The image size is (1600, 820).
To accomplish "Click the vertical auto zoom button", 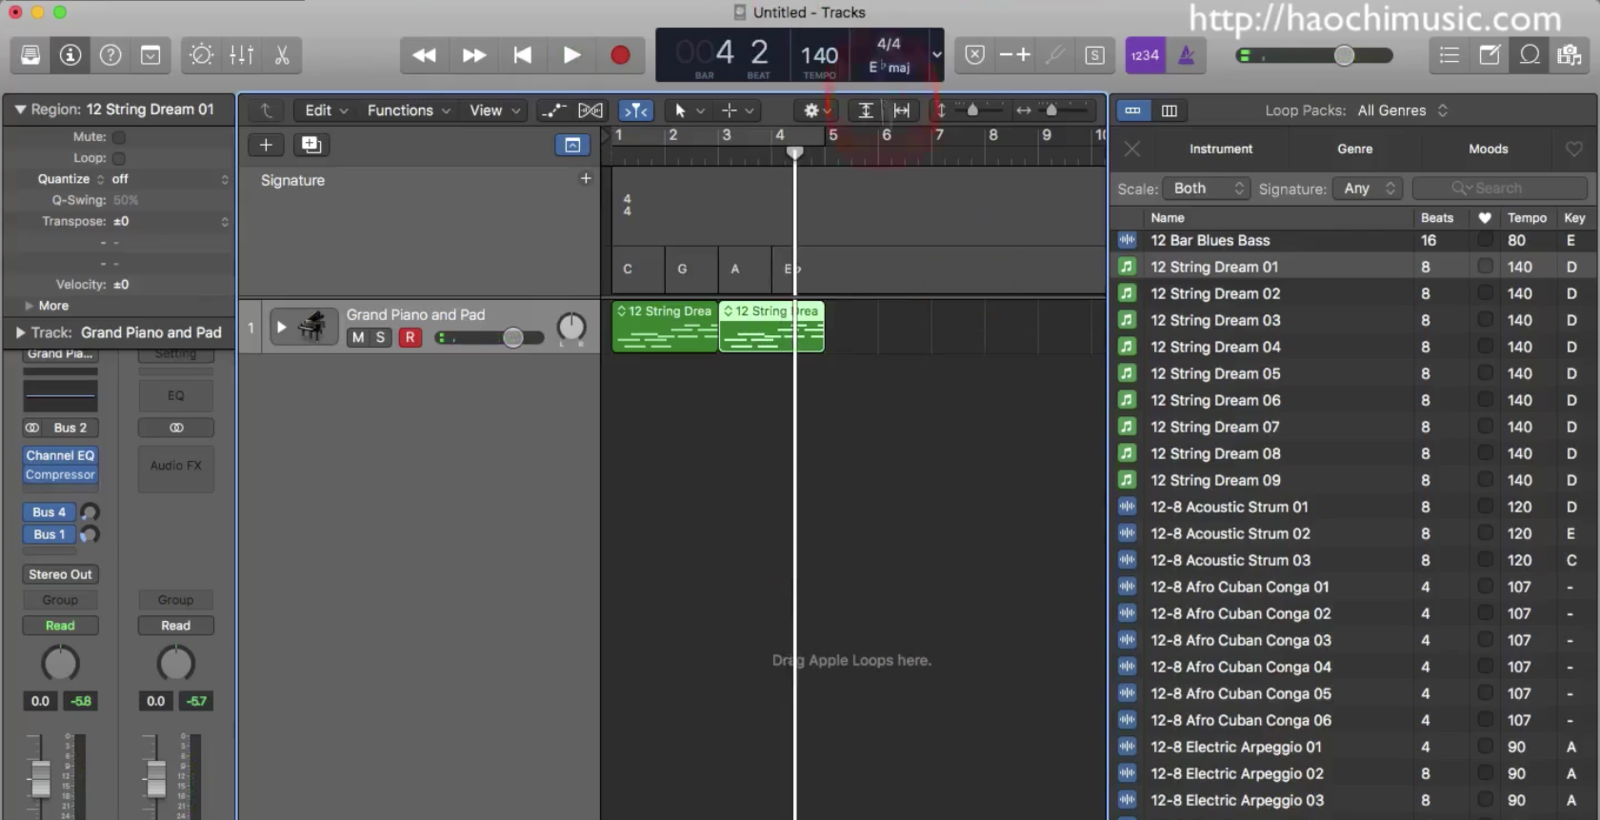I will [x=866, y=110].
